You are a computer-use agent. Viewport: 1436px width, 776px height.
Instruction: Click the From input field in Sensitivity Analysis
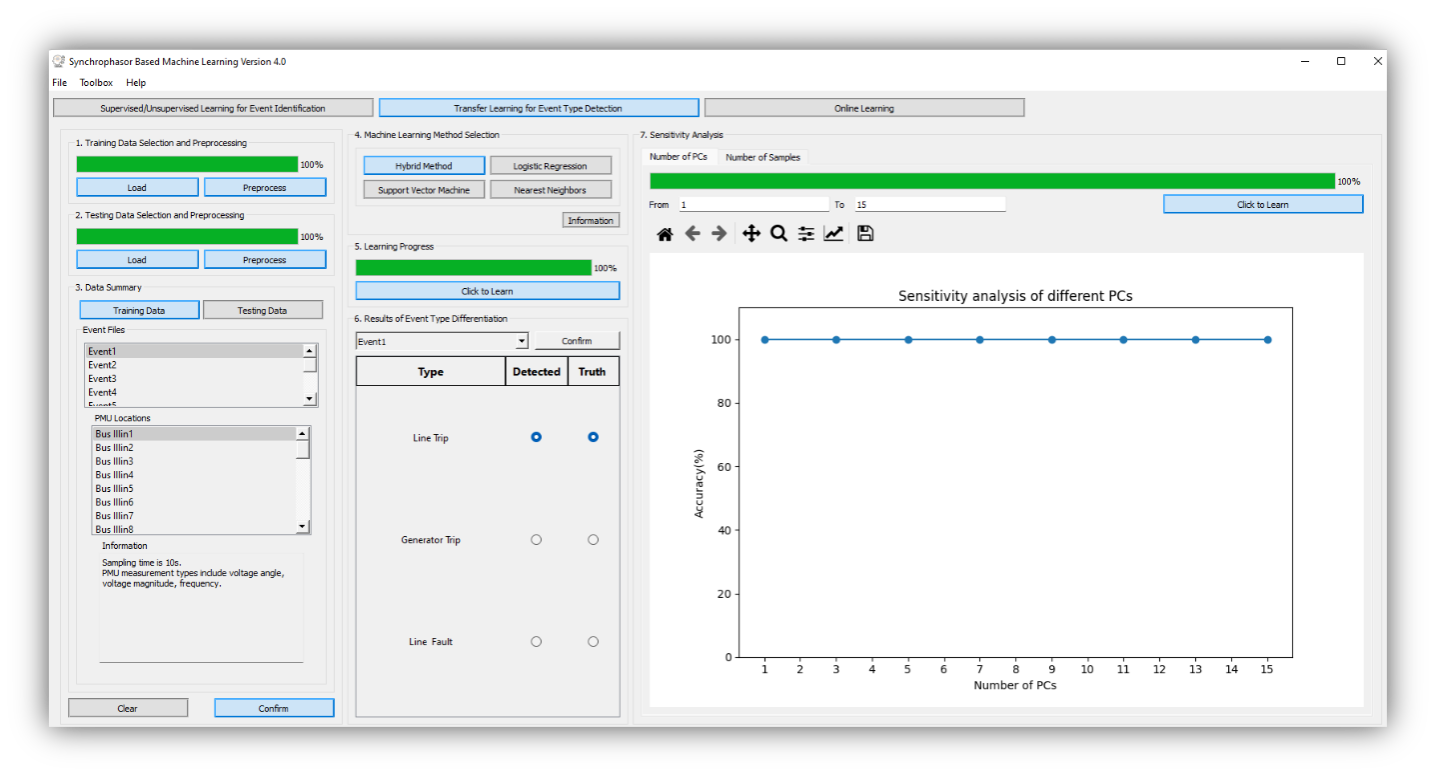(753, 205)
